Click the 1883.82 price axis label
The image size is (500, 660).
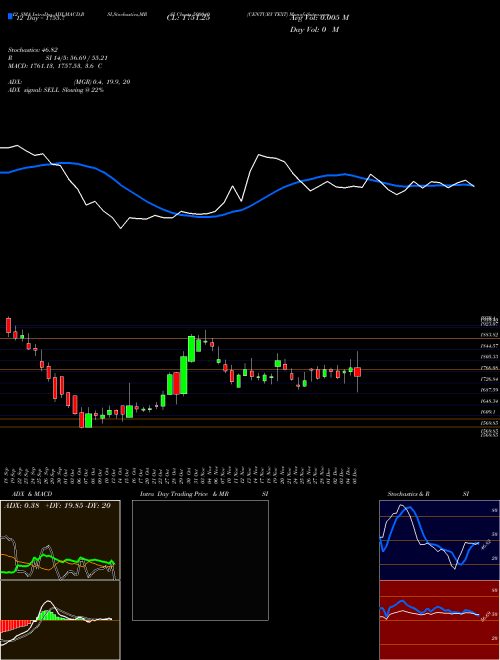tap(489, 335)
